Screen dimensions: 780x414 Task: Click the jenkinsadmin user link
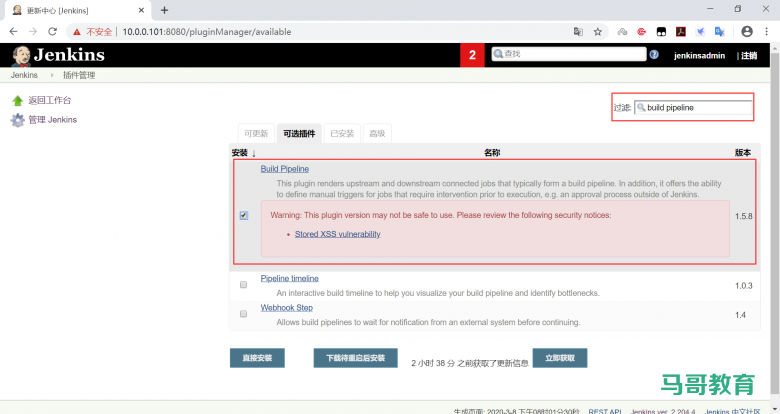point(699,56)
